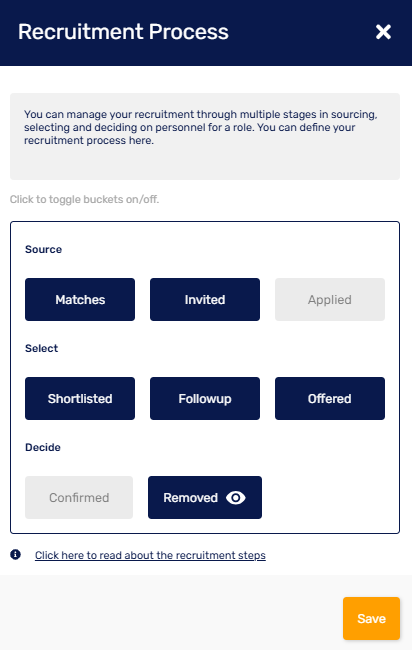Save the recruitment process settings
The height and width of the screenshot is (650, 412).
(x=371, y=618)
